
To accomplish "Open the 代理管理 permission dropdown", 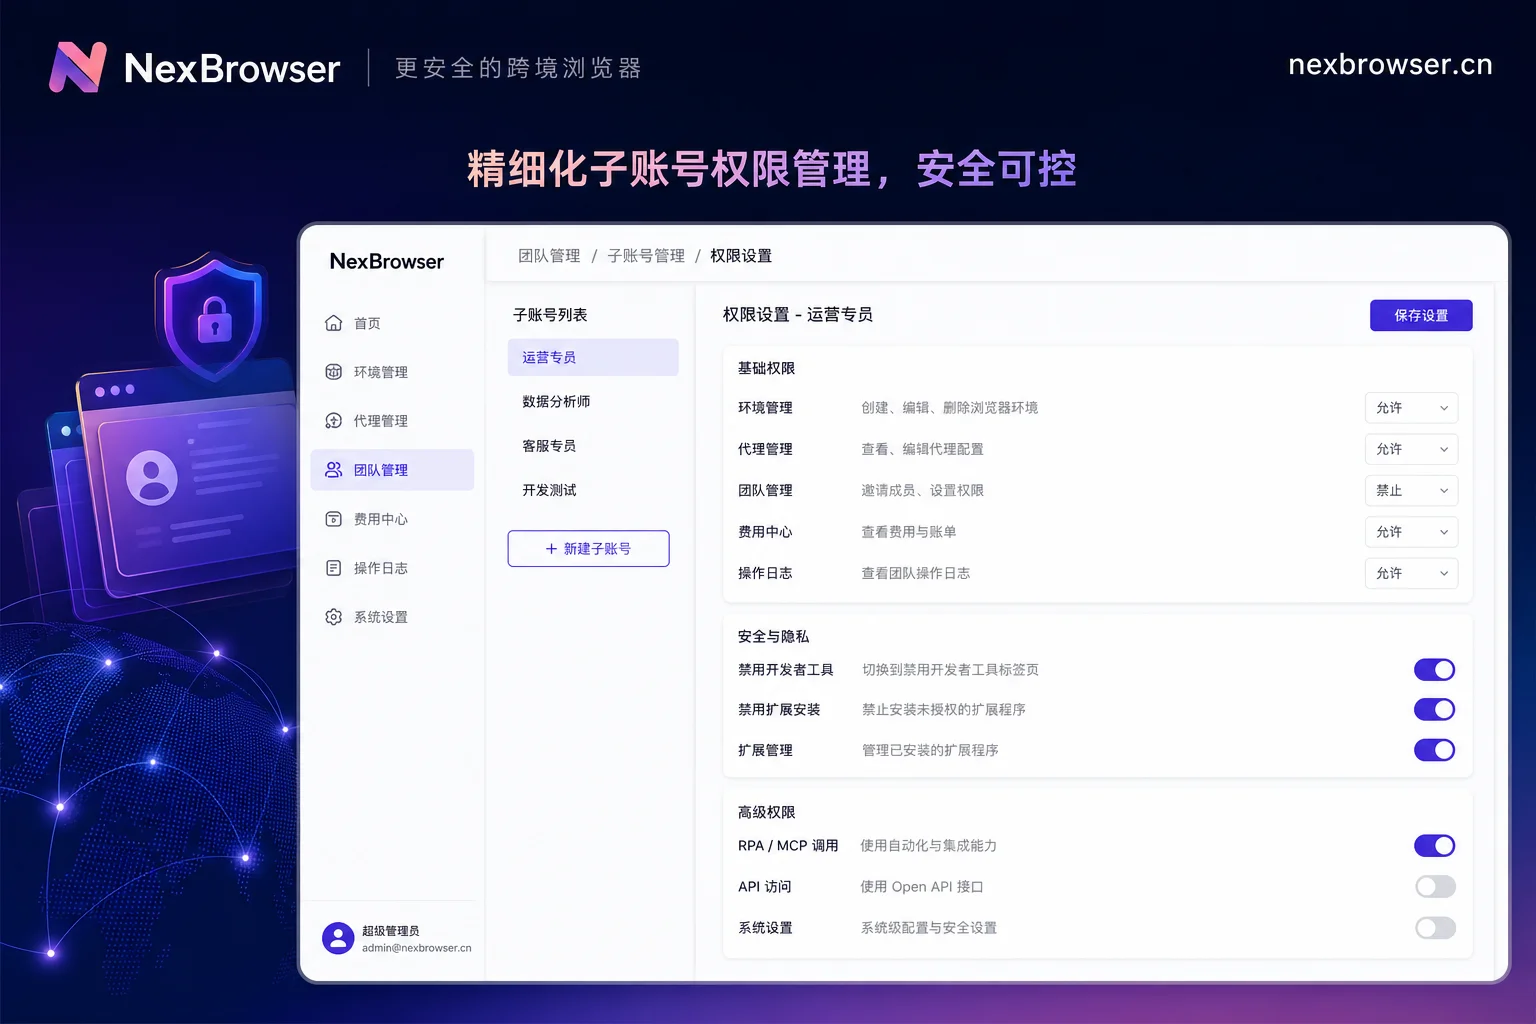I will point(1411,449).
